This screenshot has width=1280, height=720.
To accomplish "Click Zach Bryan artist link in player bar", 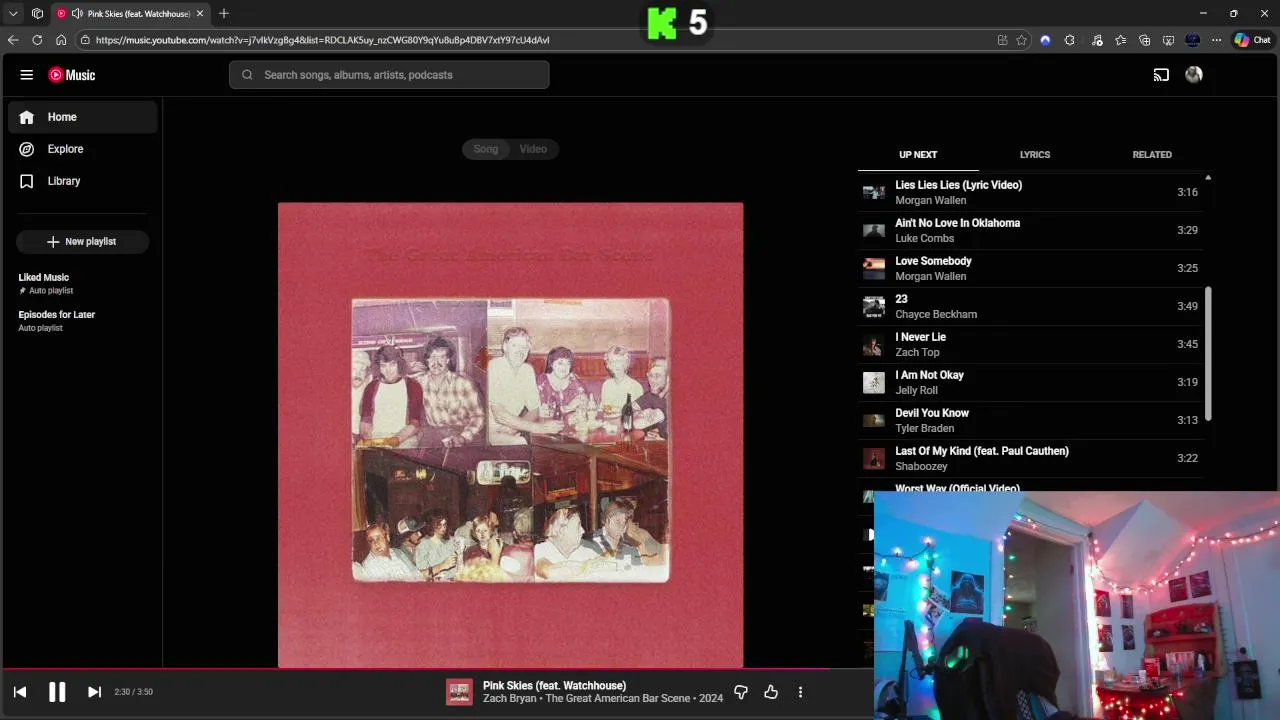I will (x=510, y=699).
